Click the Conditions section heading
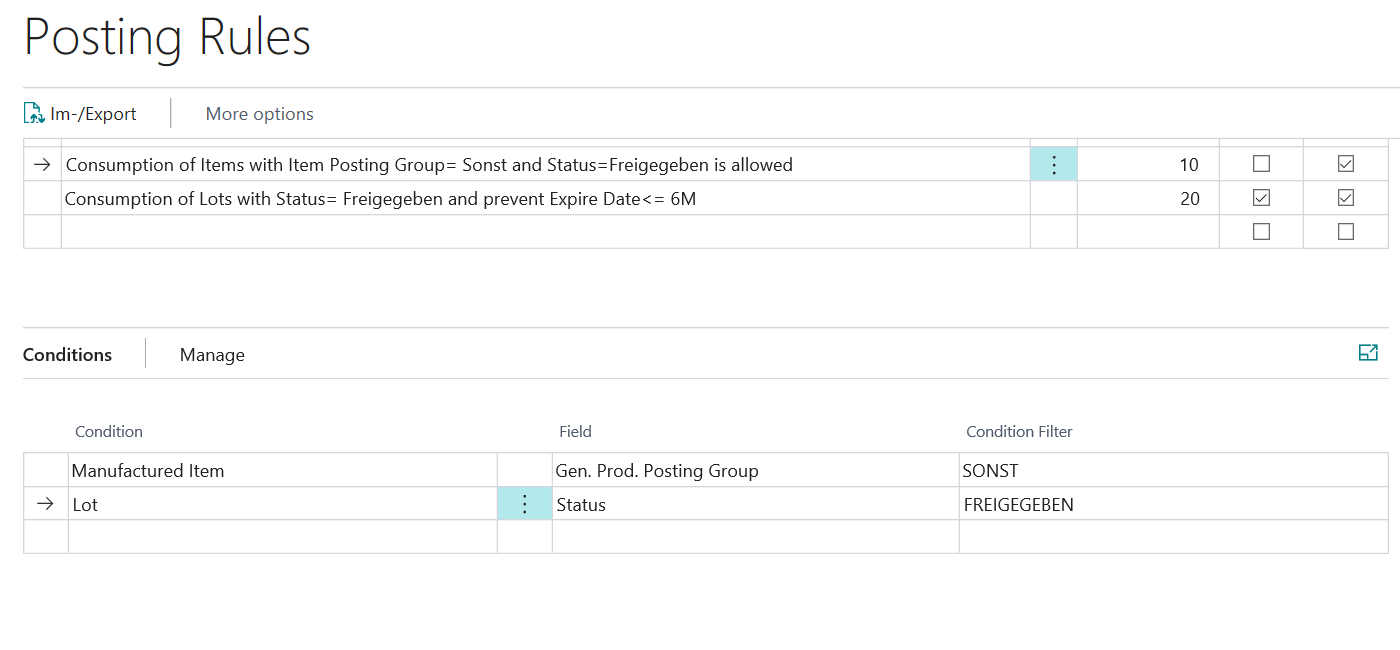1400x650 pixels. (x=67, y=355)
